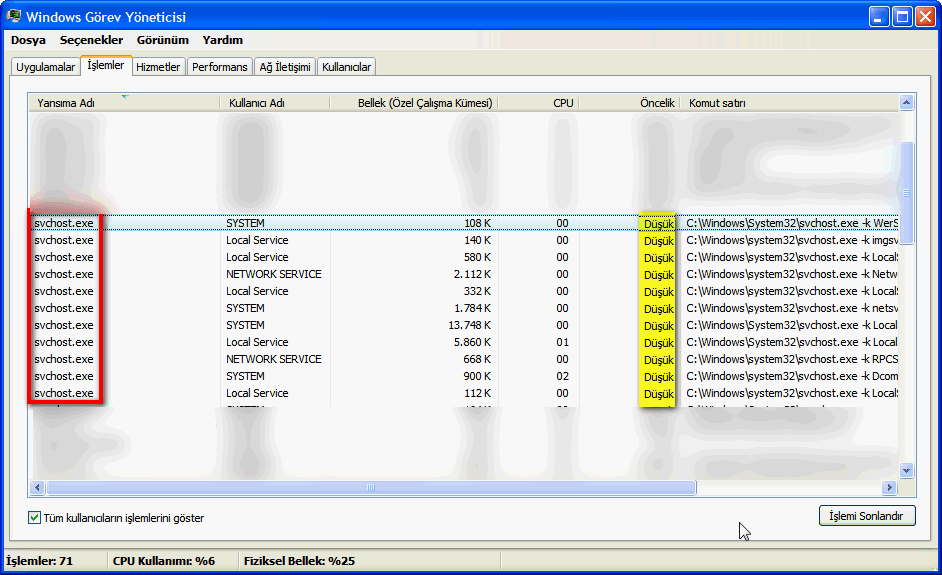The width and height of the screenshot is (942, 575).
Task: Click the horizontal scrollbar left arrow
Action: [37, 487]
